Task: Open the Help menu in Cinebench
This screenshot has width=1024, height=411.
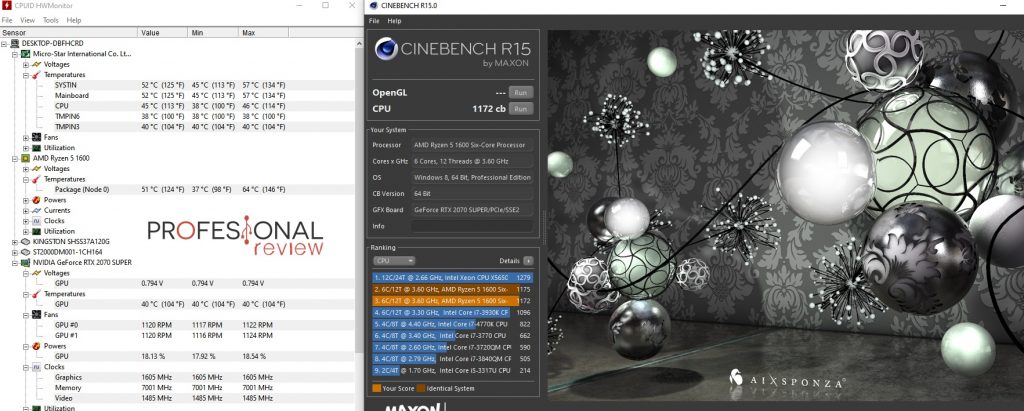Action: (x=394, y=21)
